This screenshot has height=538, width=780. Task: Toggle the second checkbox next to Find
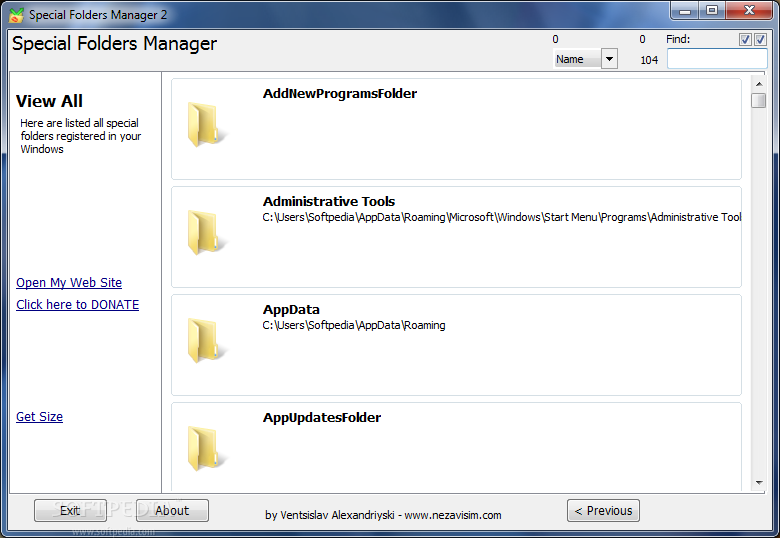click(760, 40)
